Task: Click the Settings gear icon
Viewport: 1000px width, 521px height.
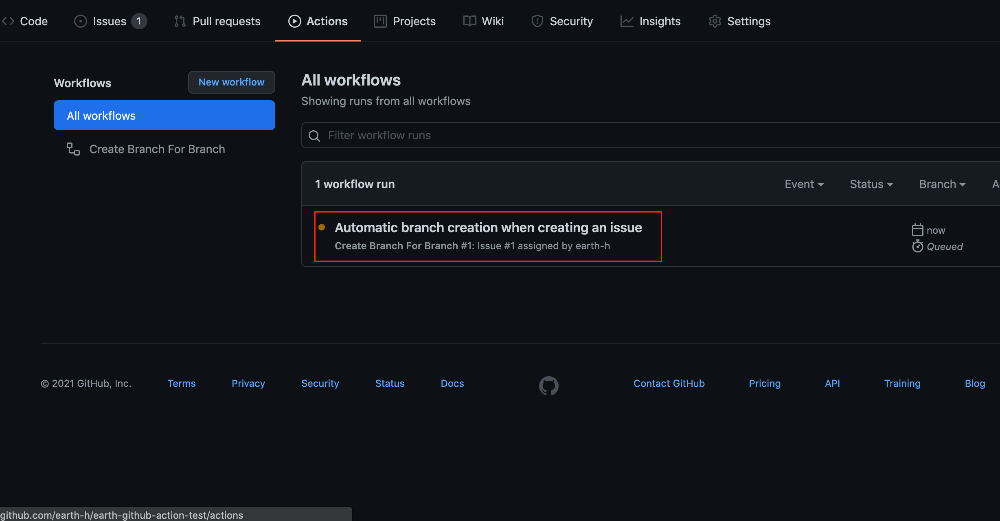Action: pos(715,21)
